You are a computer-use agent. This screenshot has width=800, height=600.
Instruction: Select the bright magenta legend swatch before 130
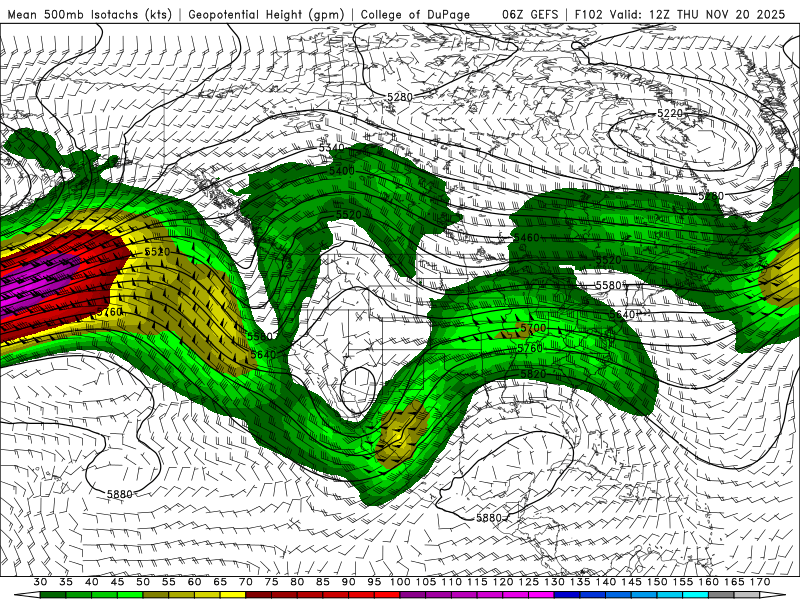(541, 595)
